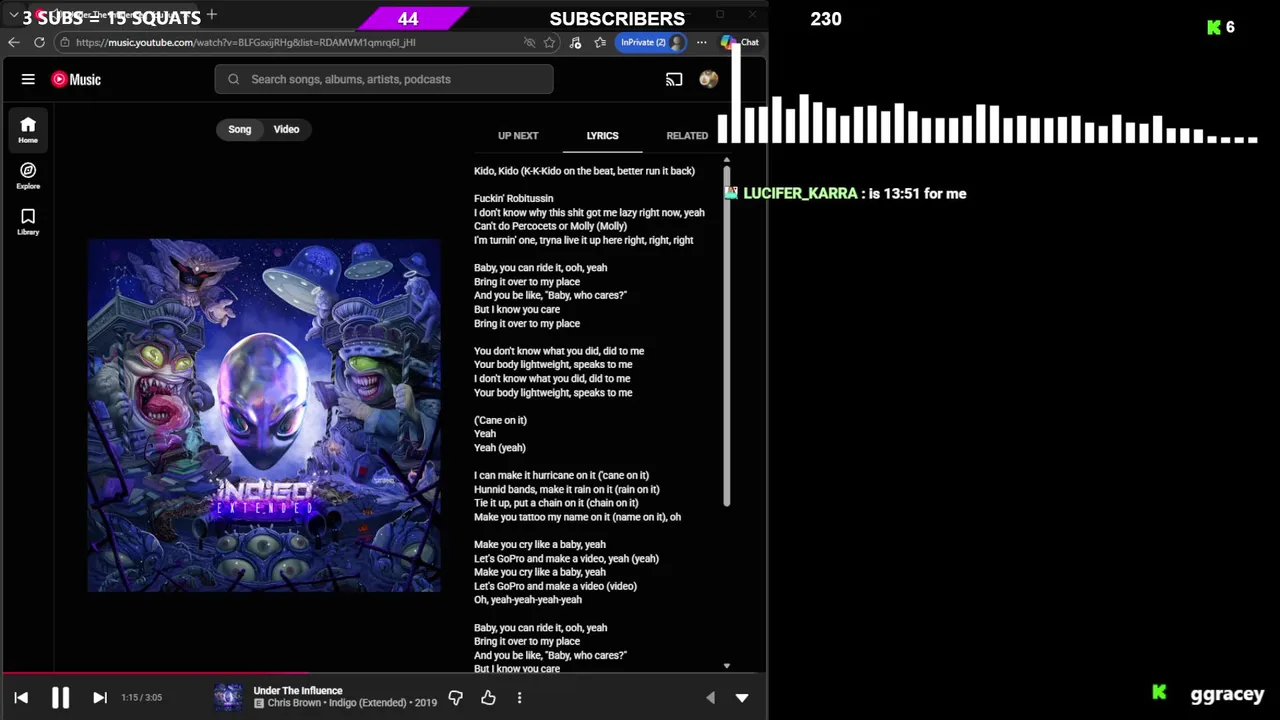Open a new browser tab
The height and width of the screenshot is (720, 1280).
pos(211,15)
